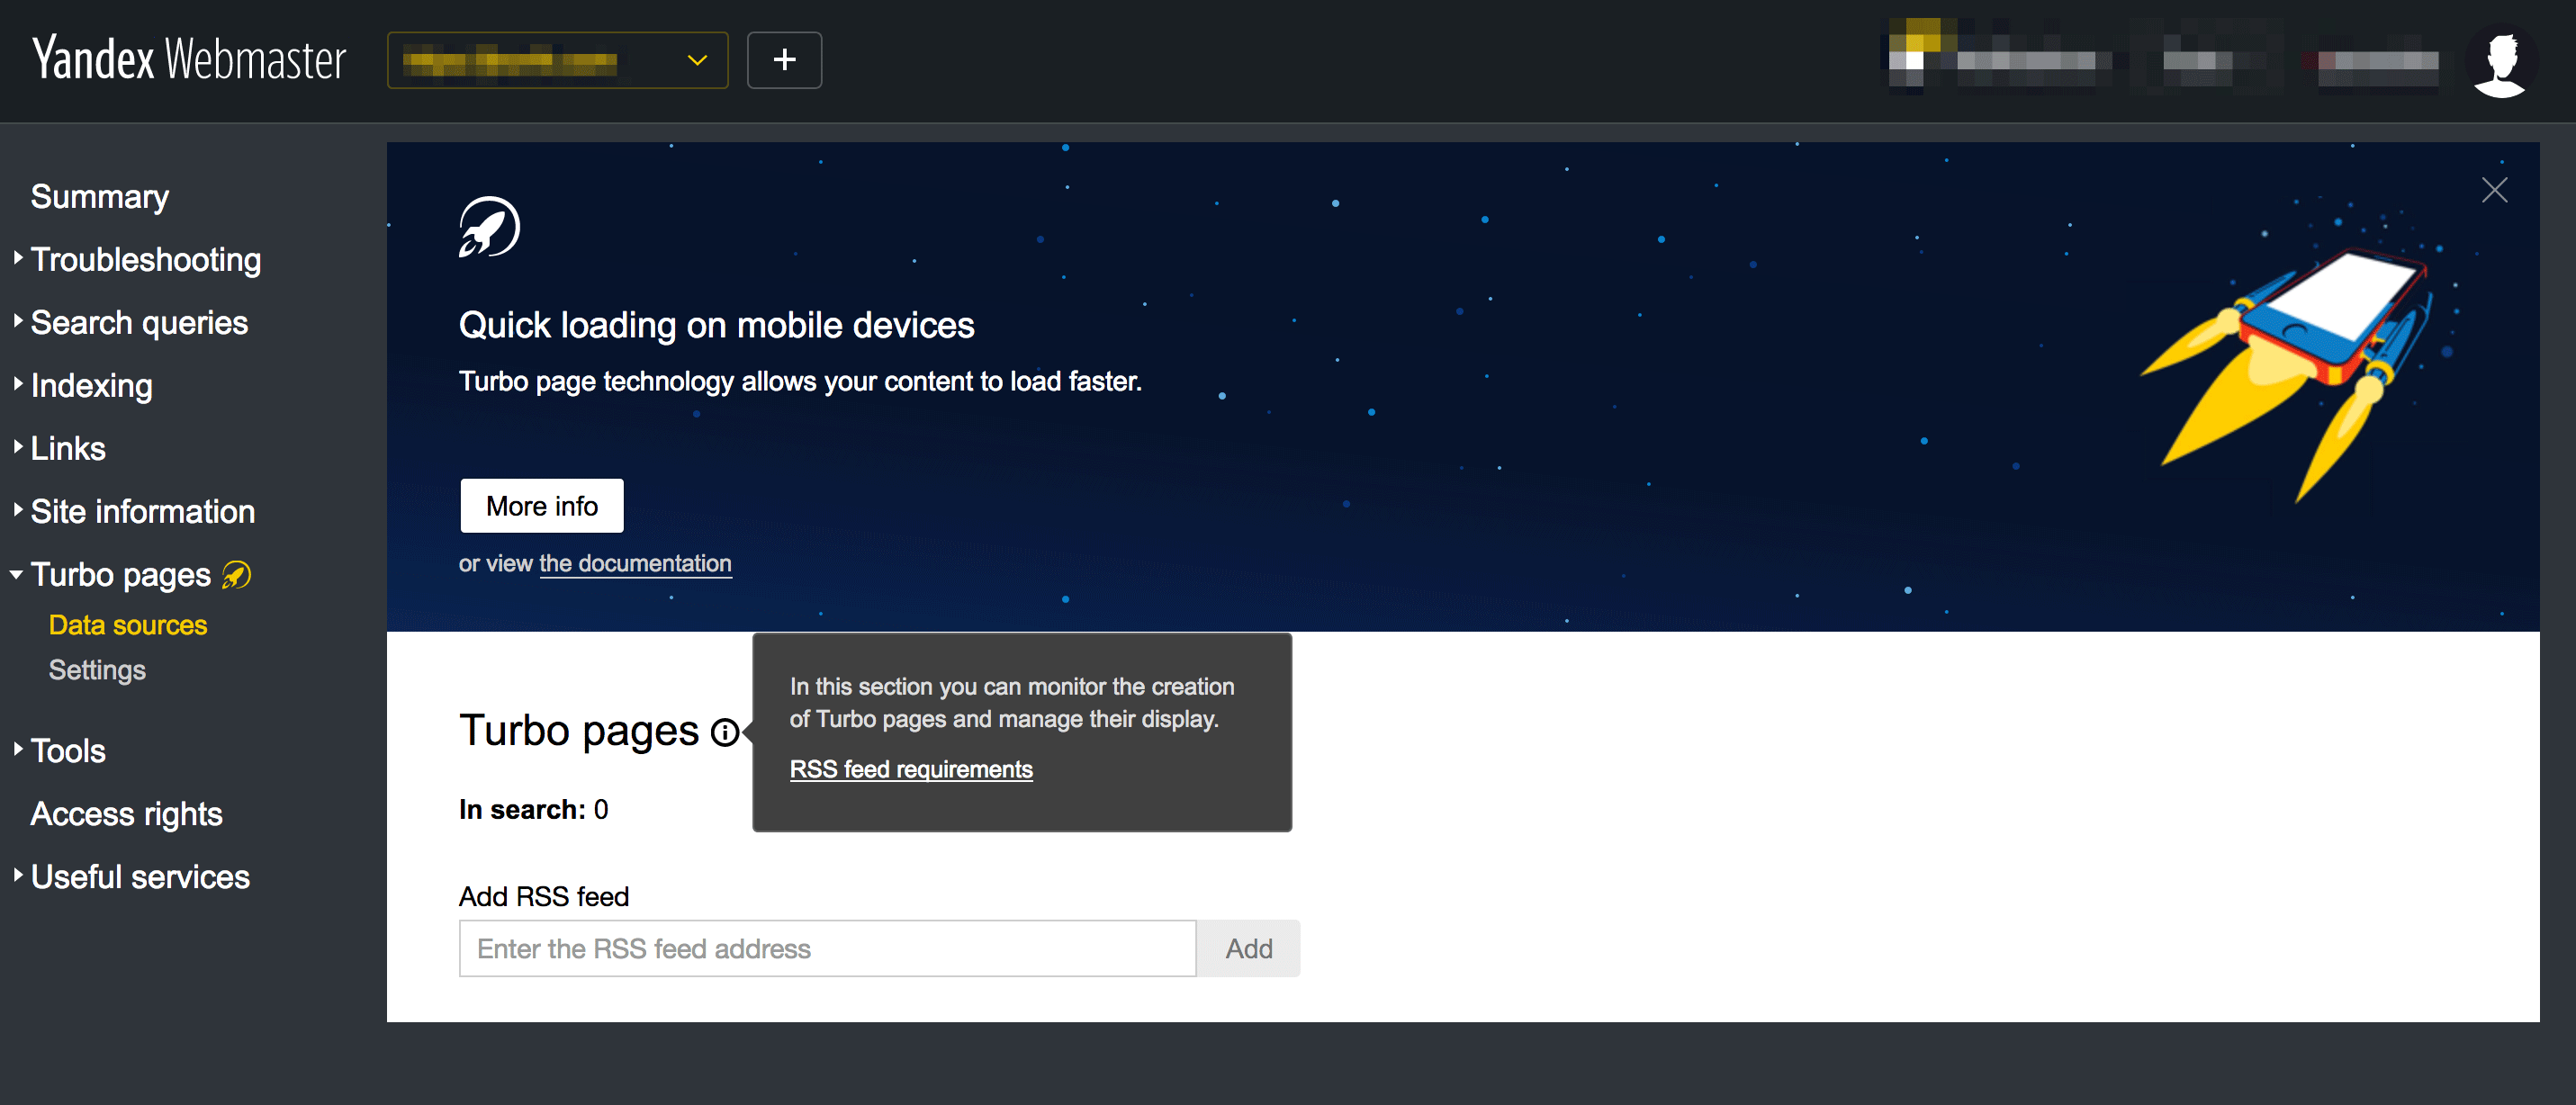Open Turbo pages Settings
The width and height of the screenshot is (2576, 1105).
click(97, 670)
